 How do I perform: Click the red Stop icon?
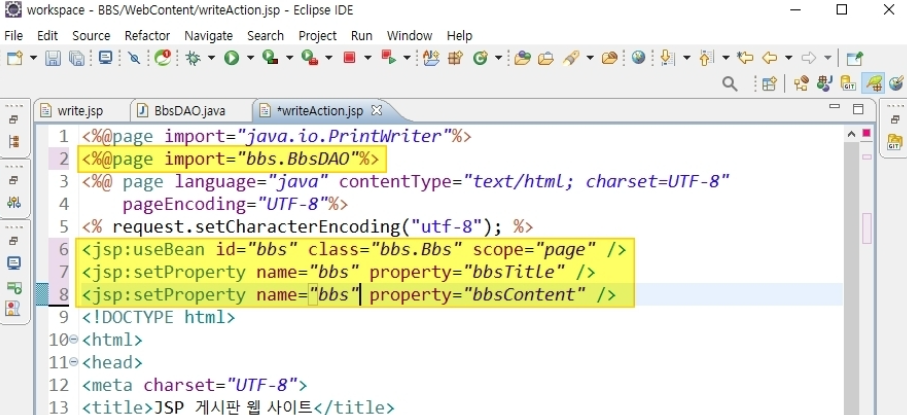pos(349,57)
